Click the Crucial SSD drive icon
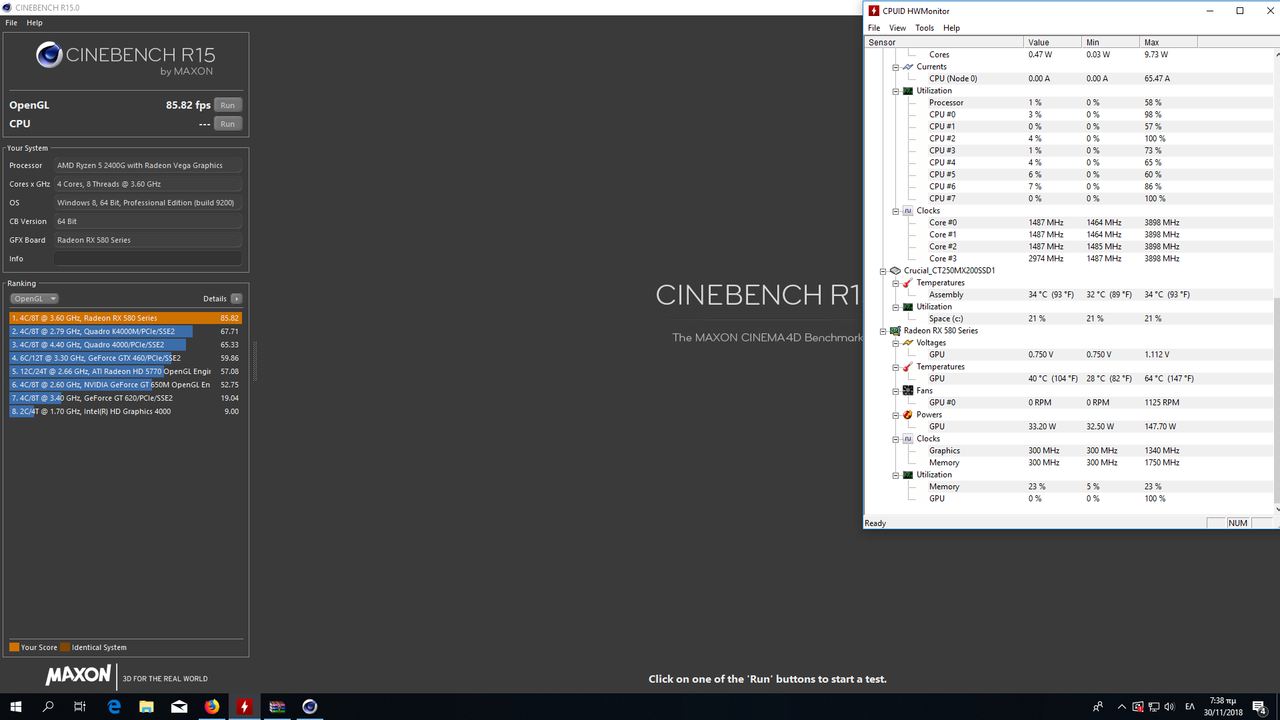 click(x=895, y=271)
